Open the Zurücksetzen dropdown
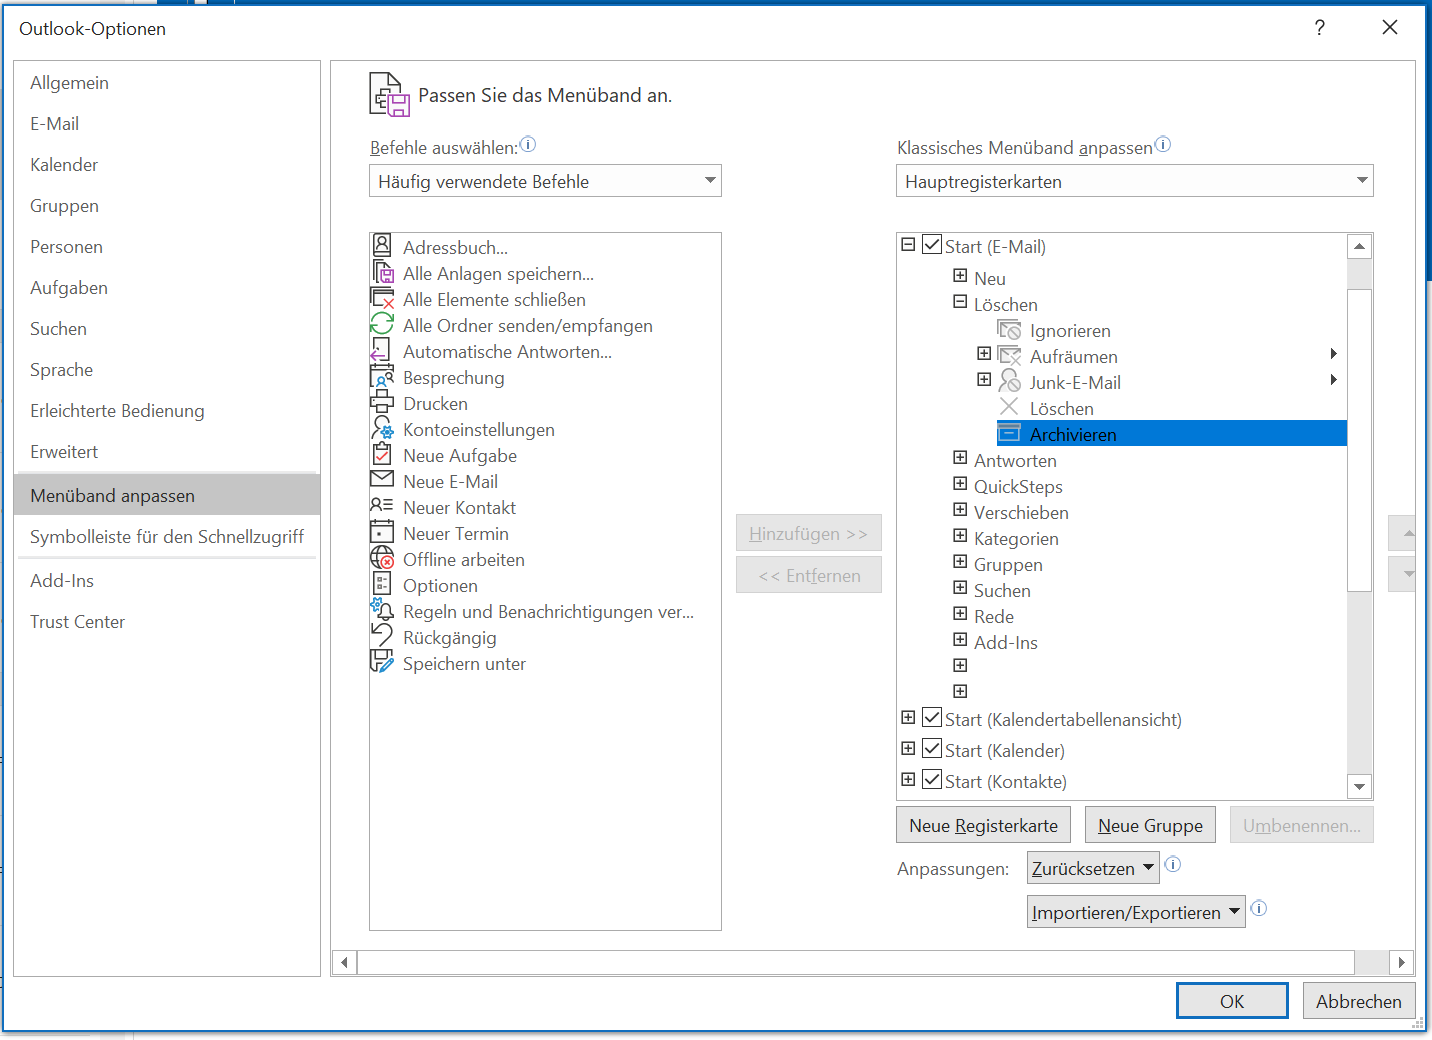 (x=1093, y=868)
